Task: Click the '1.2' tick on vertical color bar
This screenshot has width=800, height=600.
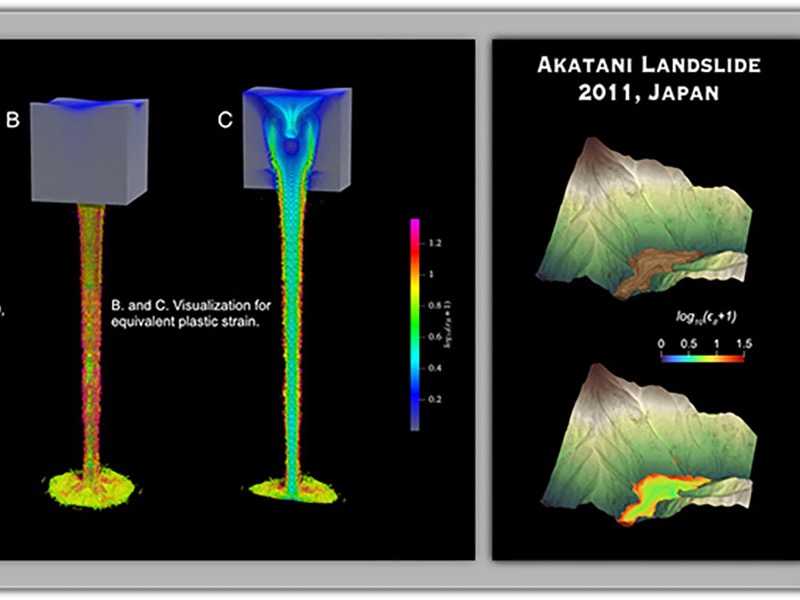Action: coord(434,243)
